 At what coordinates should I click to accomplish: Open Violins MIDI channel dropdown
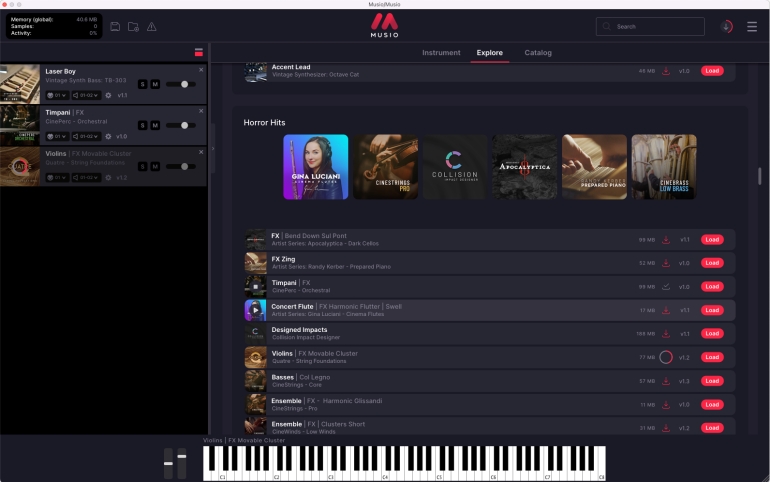[x=56, y=178]
